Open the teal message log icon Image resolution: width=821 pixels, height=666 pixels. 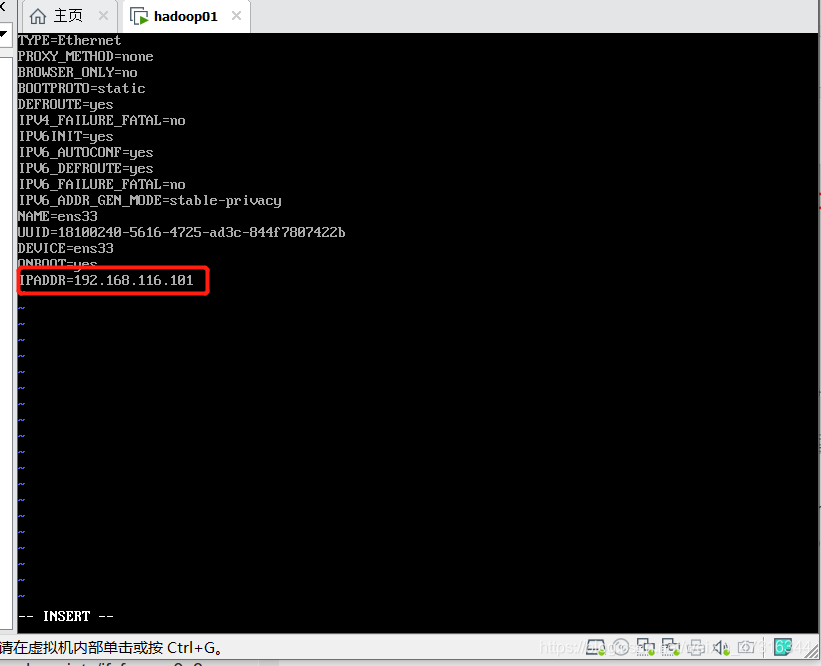click(783, 647)
